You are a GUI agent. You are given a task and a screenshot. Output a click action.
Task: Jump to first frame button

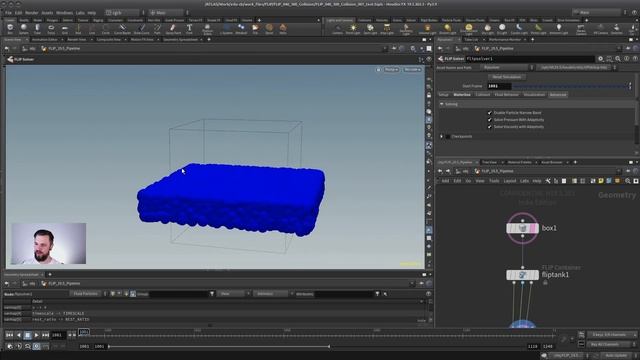(9, 335)
